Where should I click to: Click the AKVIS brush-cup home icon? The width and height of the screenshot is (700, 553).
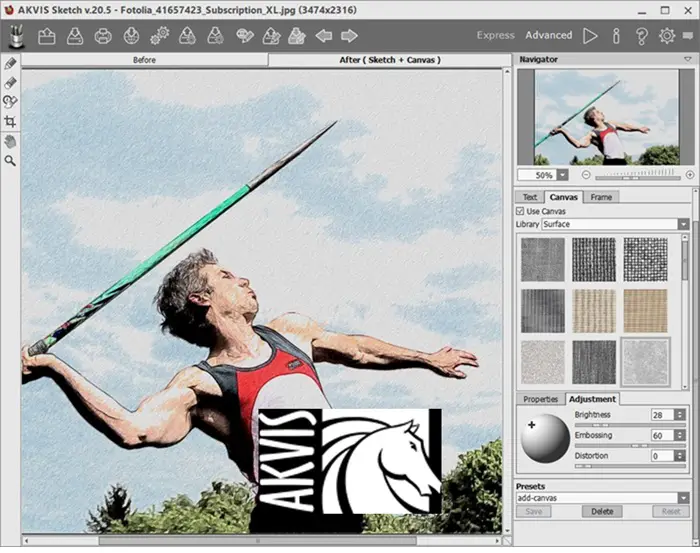pyautogui.click(x=16, y=36)
